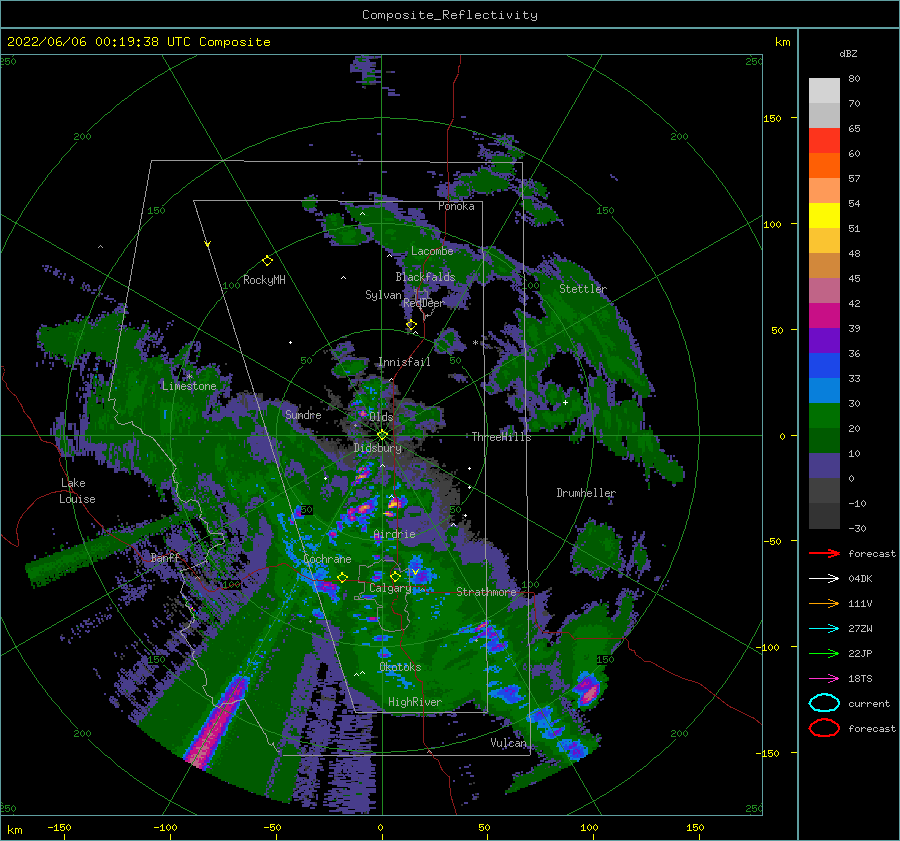This screenshot has height=841, width=900.
Task: Click the Sundre city label
Action: pos(303,414)
